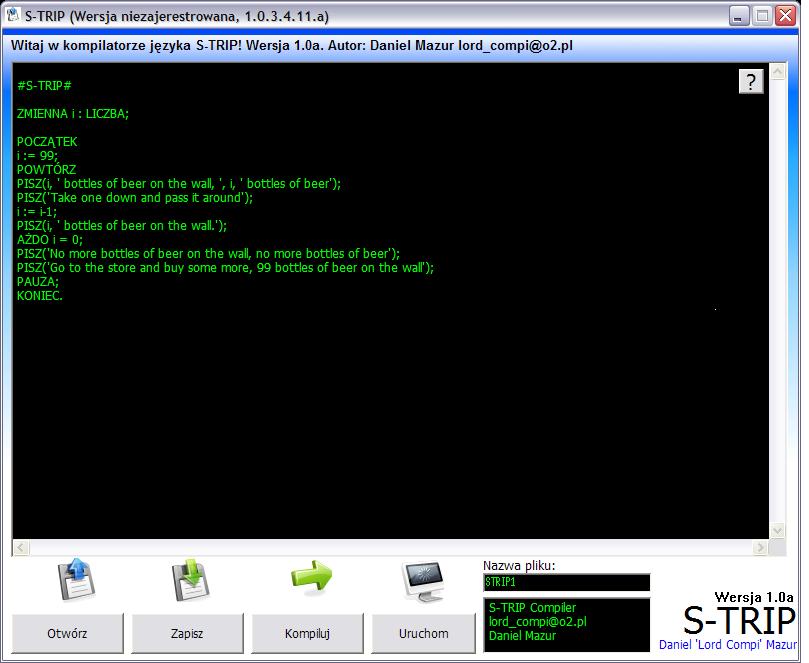Click the editor's vertical scrollbar up arrow
Image resolution: width=809 pixels, height=663 pixels.
coord(778,71)
